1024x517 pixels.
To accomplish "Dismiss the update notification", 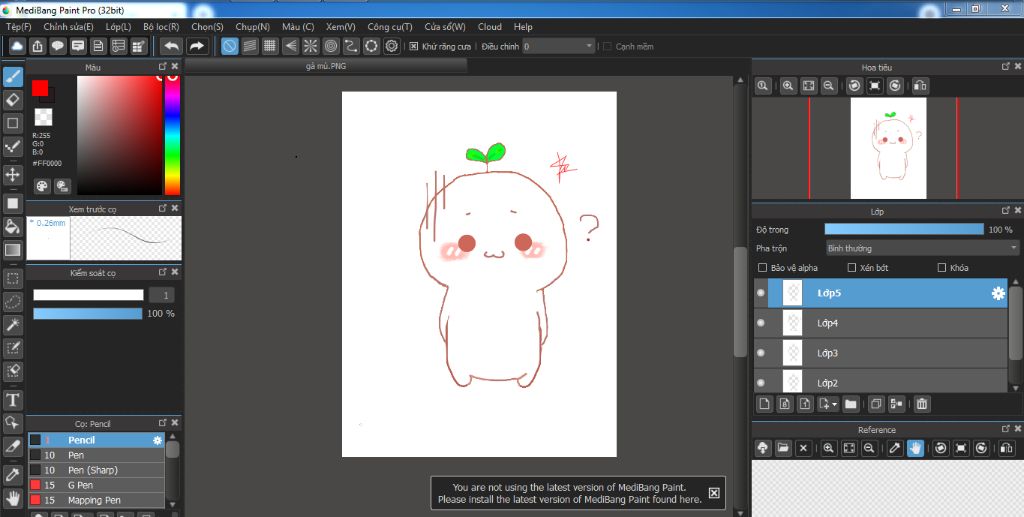I will click(x=714, y=493).
